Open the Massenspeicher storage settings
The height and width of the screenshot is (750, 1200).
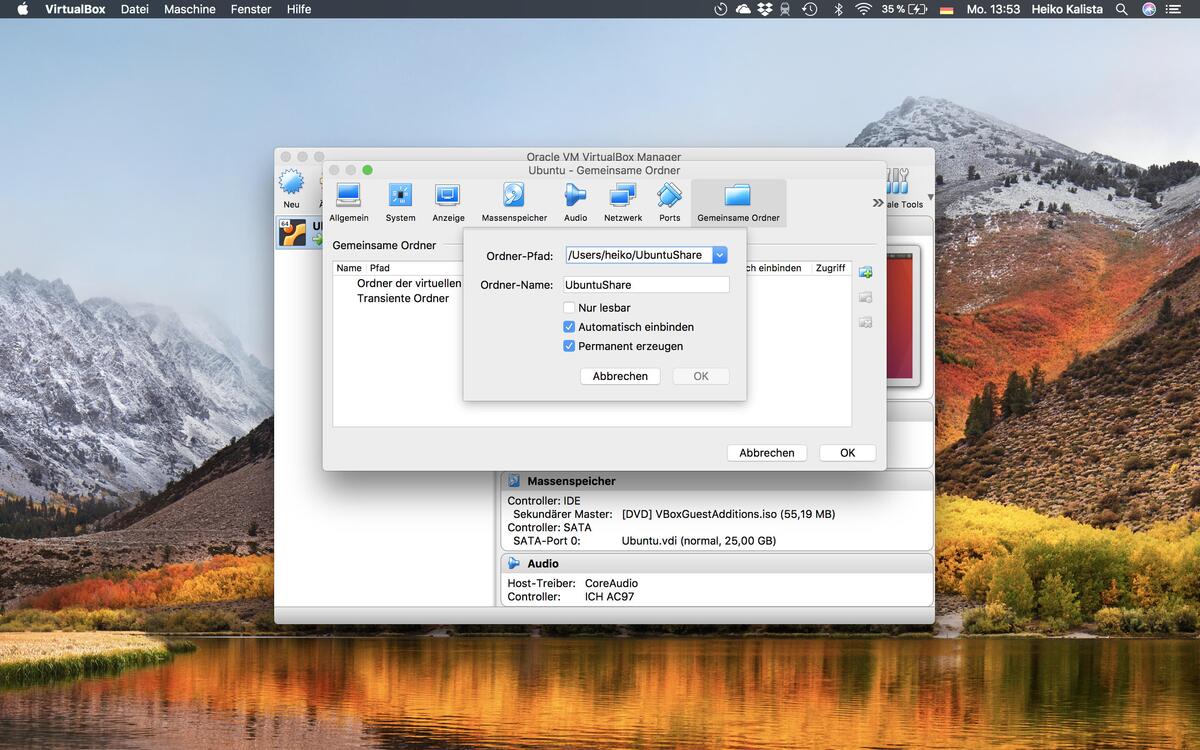514,202
